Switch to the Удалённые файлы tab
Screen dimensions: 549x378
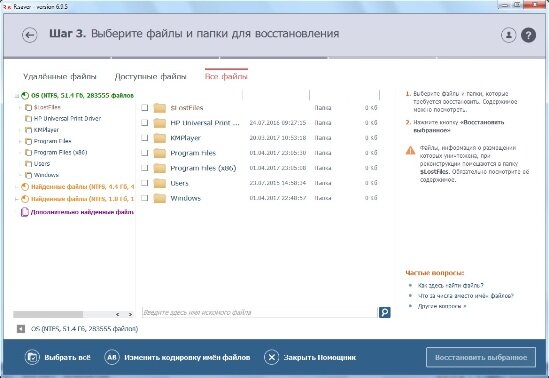tap(60, 76)
